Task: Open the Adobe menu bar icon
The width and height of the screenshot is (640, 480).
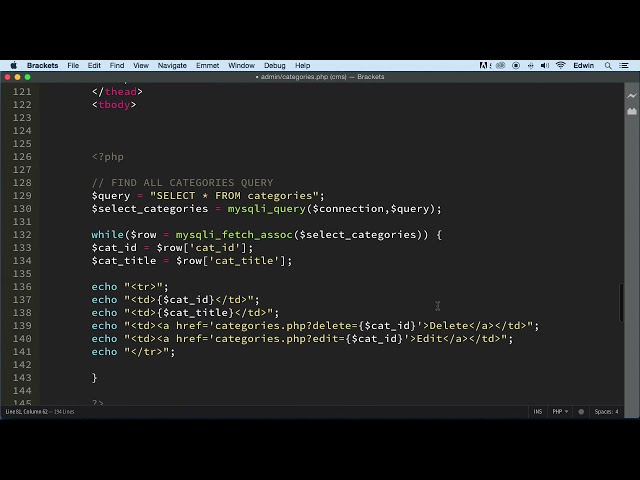Action: pyautogui.click(x=484, y=65)
